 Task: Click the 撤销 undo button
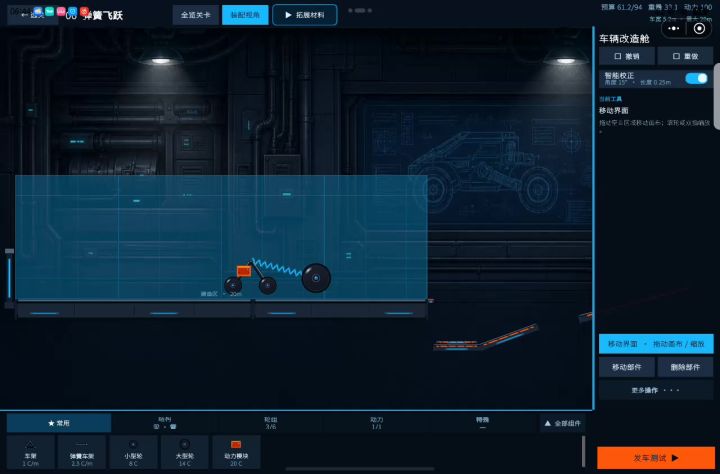pos(627,56)
